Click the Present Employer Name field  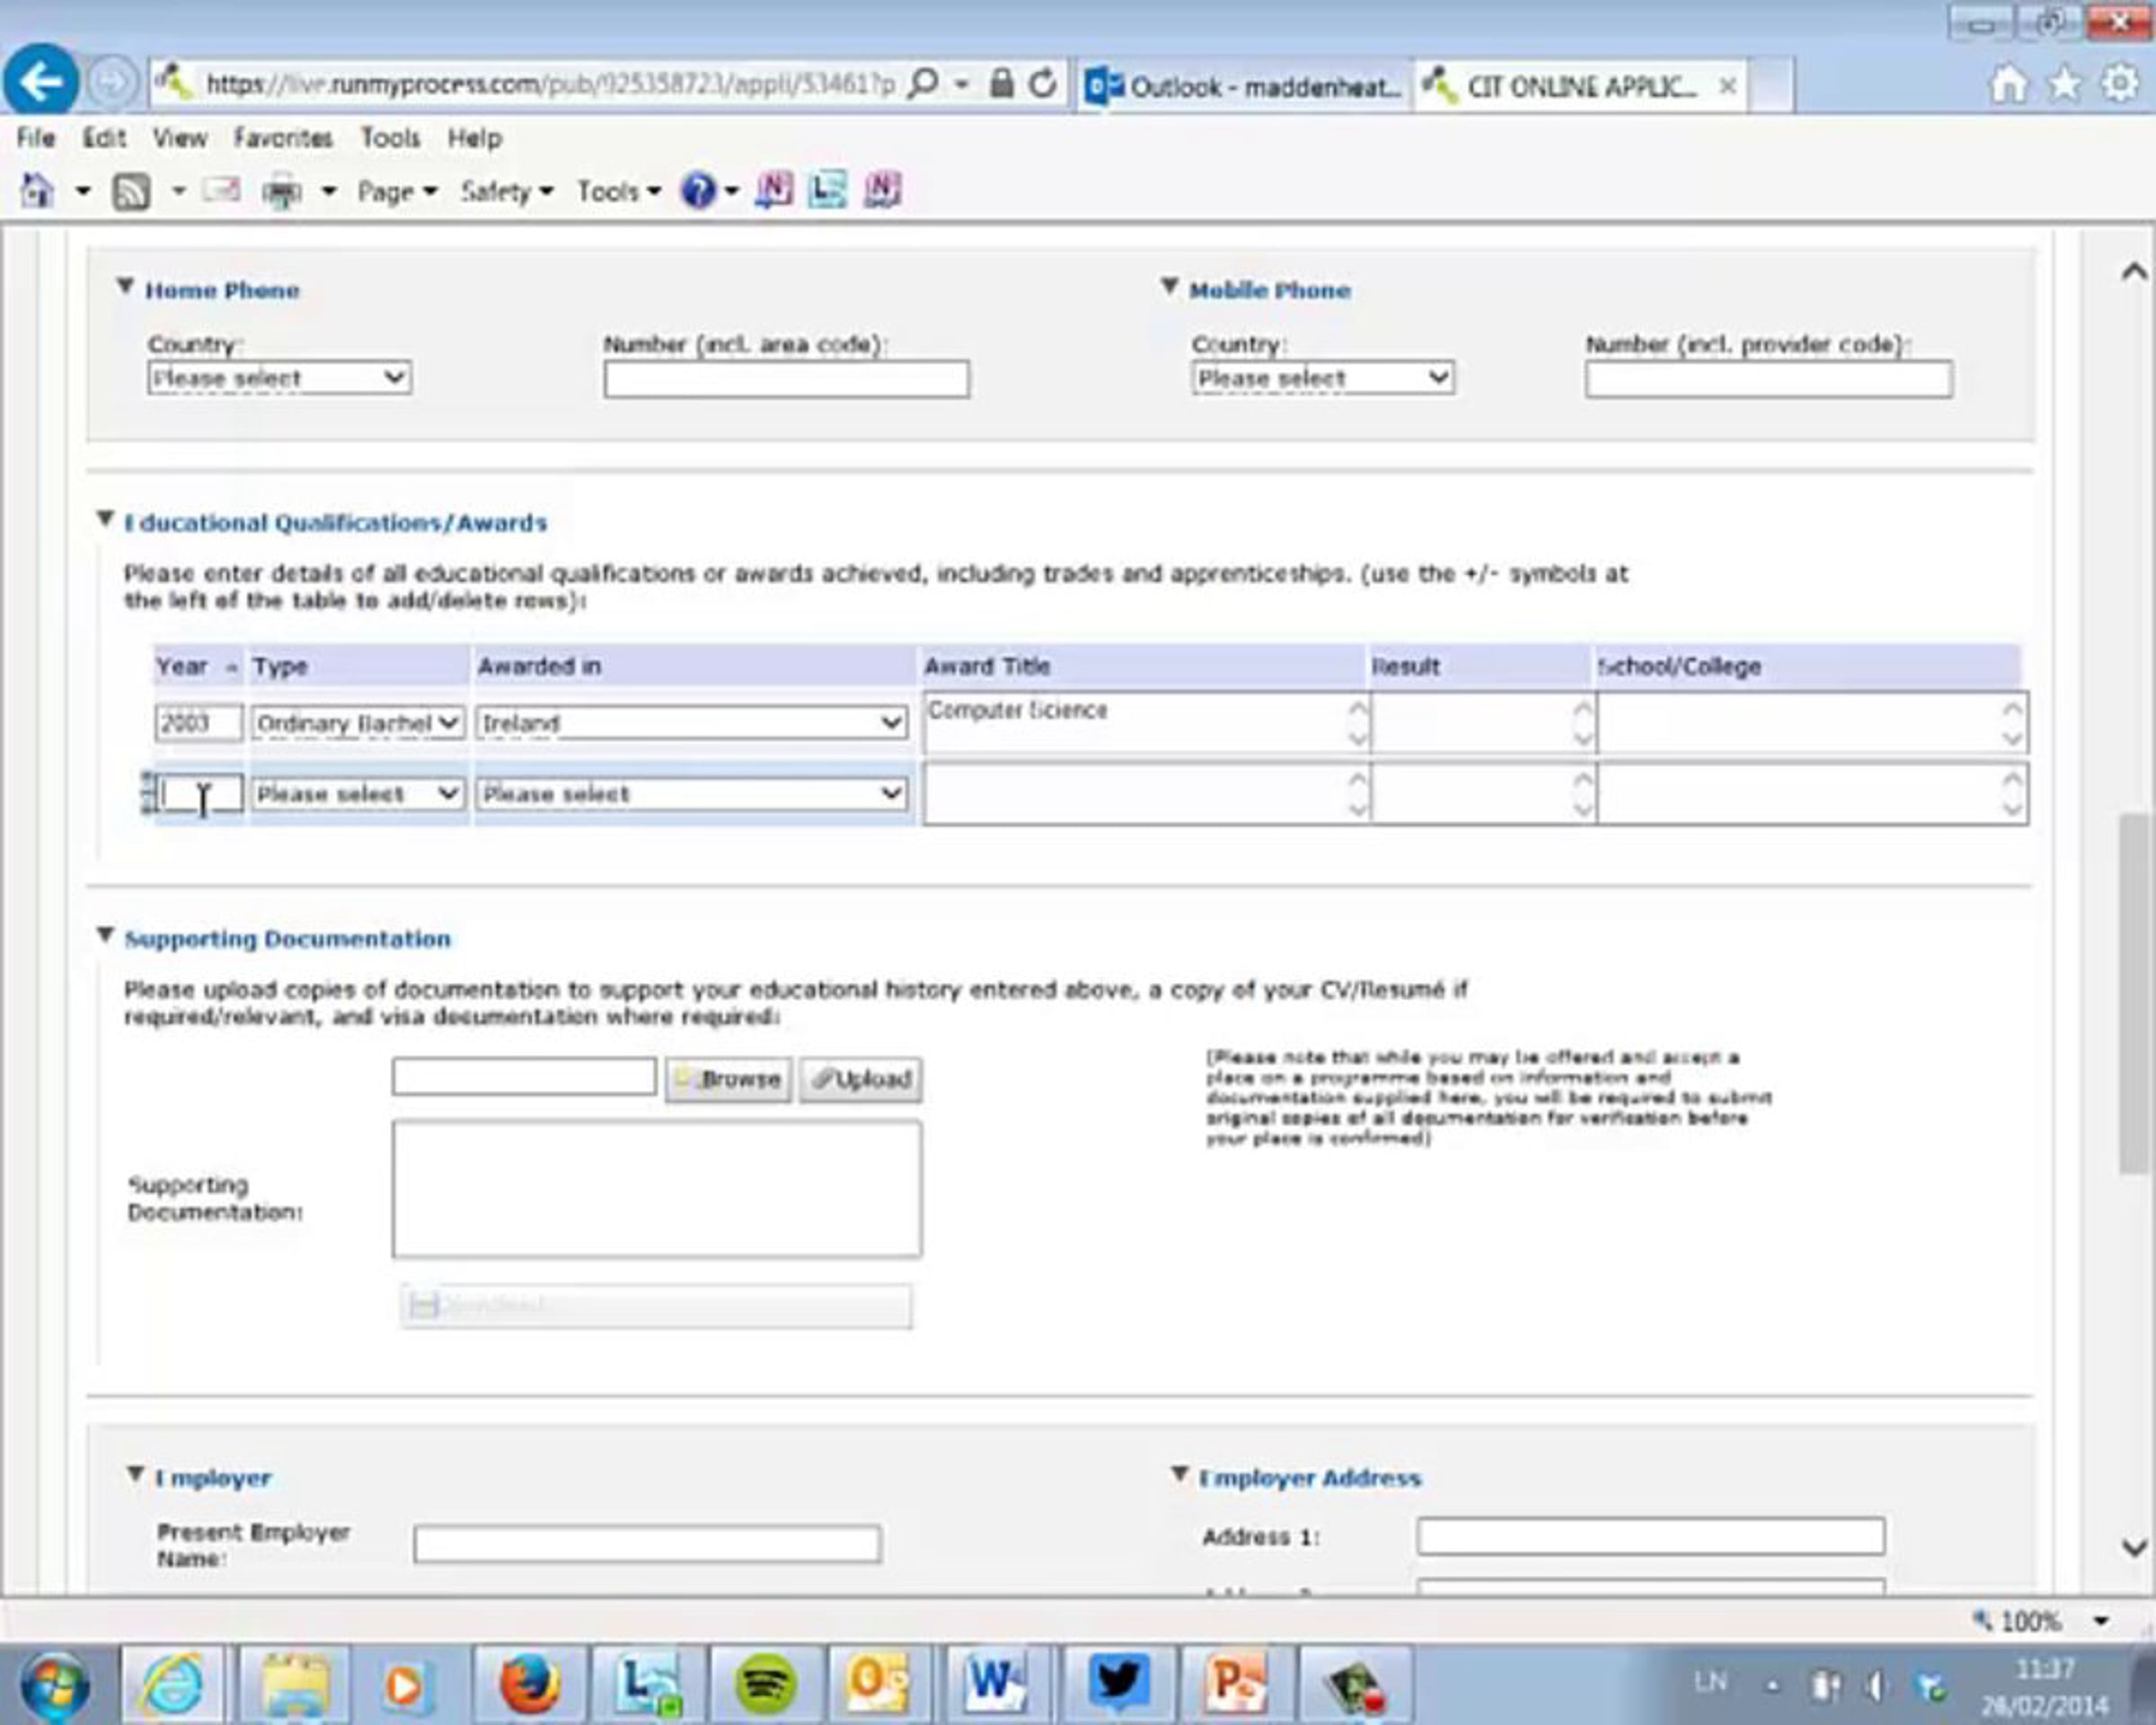[647, 1543]
